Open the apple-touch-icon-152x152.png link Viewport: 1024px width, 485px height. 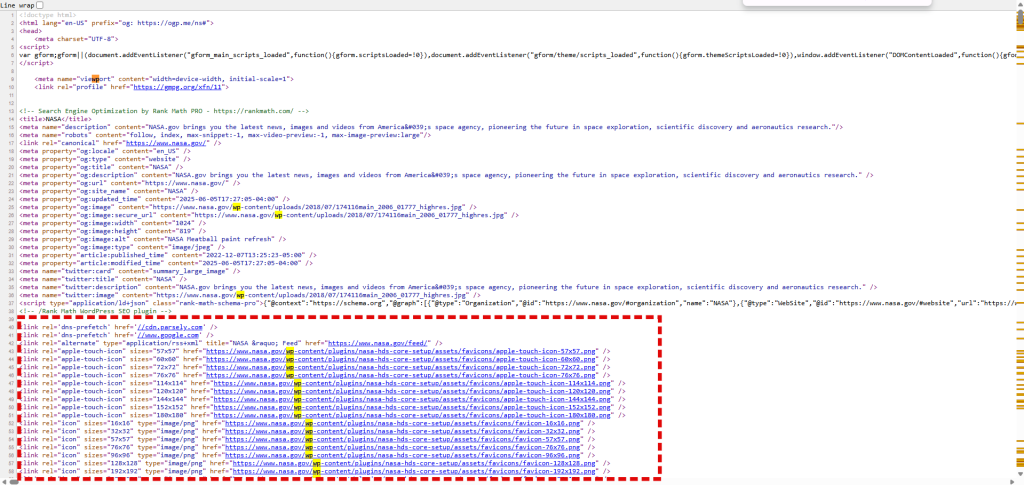414,407
